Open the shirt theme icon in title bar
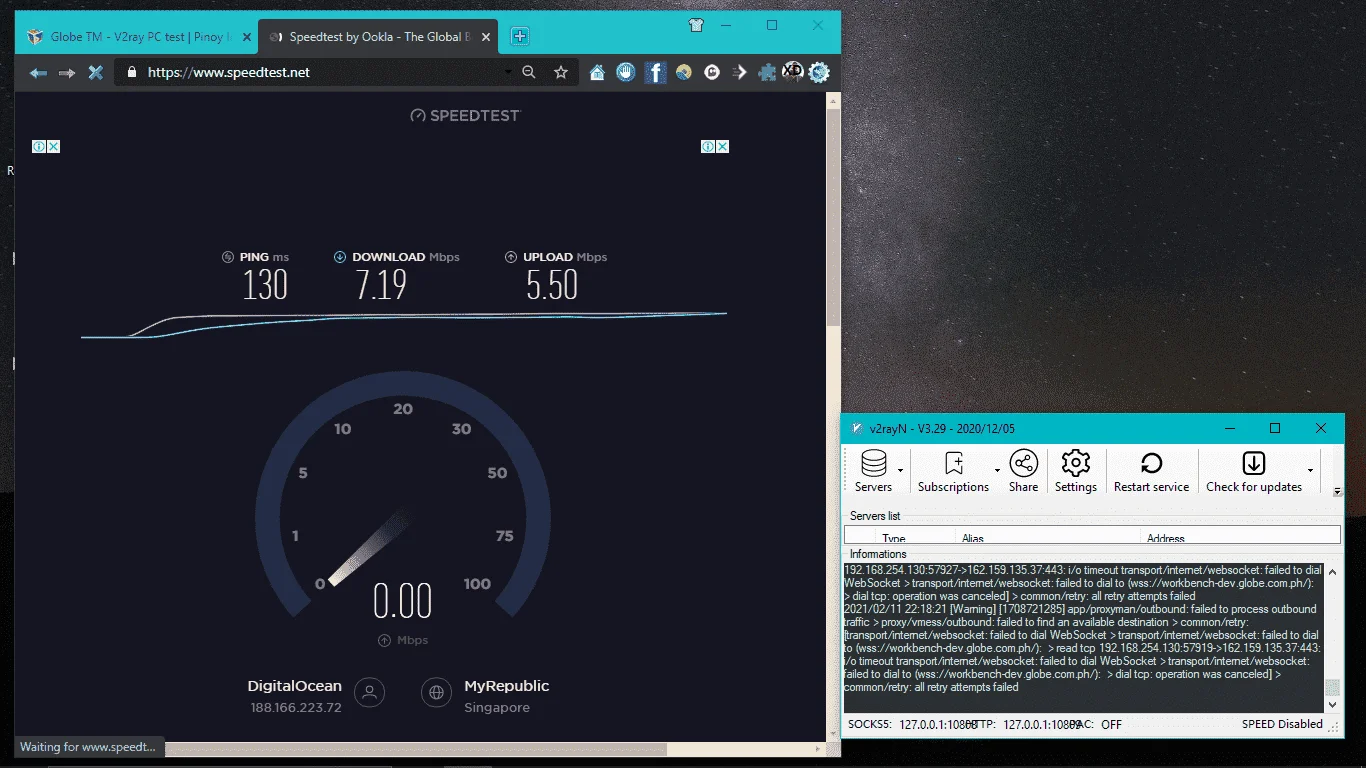This screenshot has height=768, width=1366. (697, 25)
